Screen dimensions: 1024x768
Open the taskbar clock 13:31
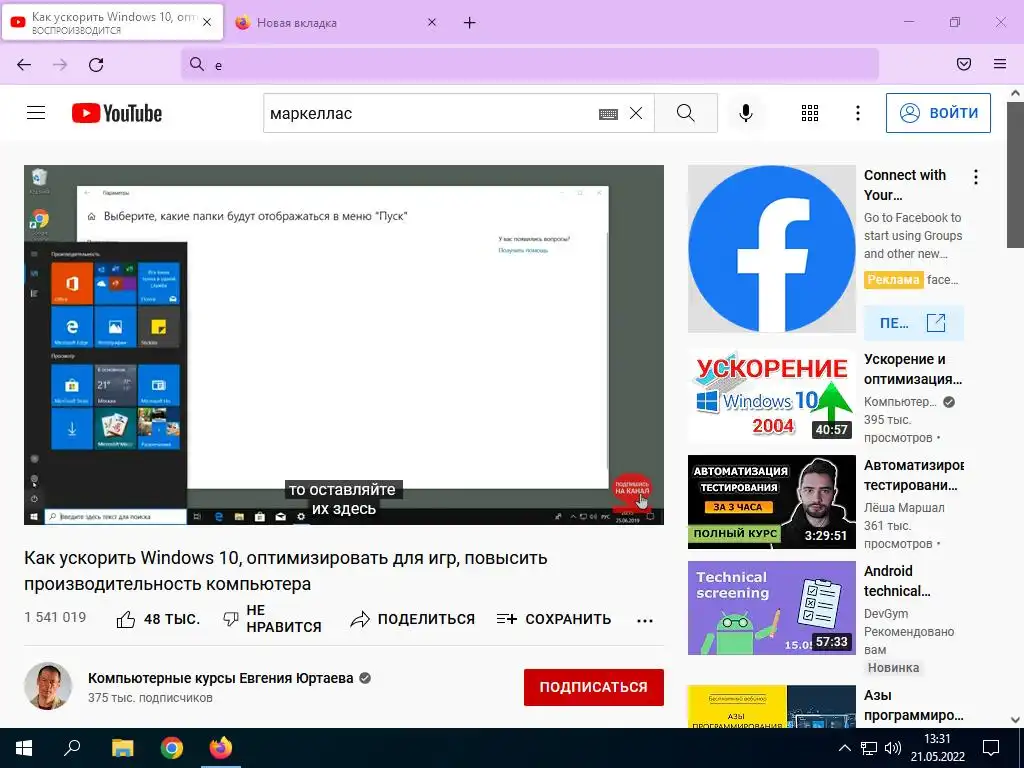937,748
